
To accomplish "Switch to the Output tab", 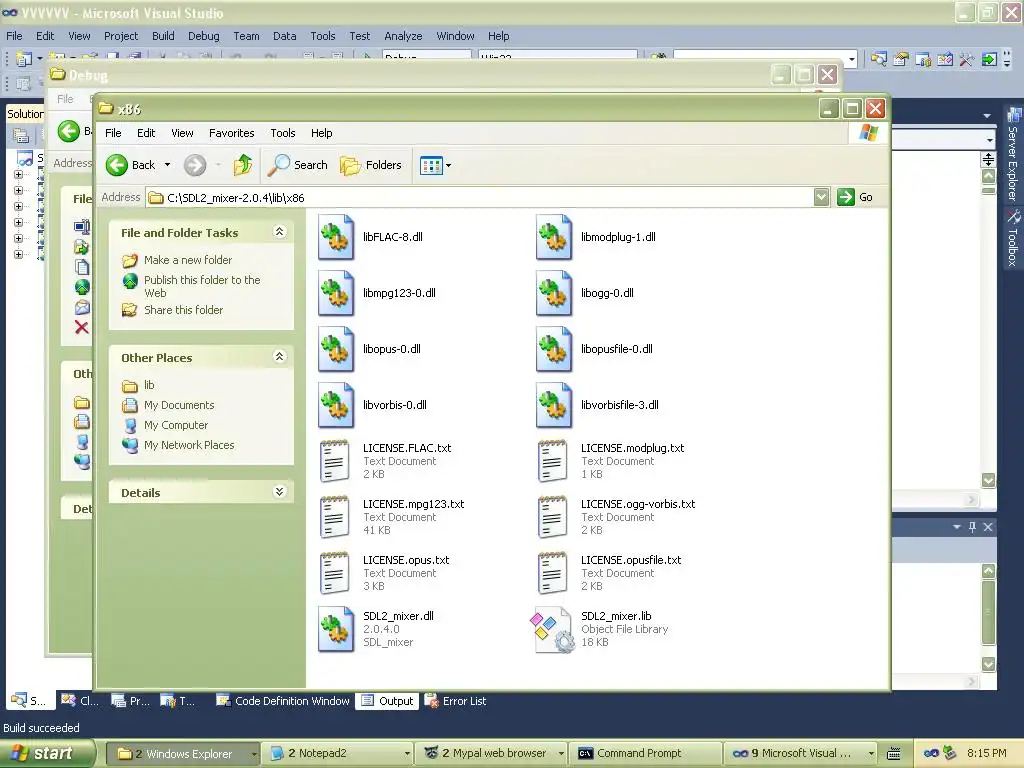I will coord(388,701).
